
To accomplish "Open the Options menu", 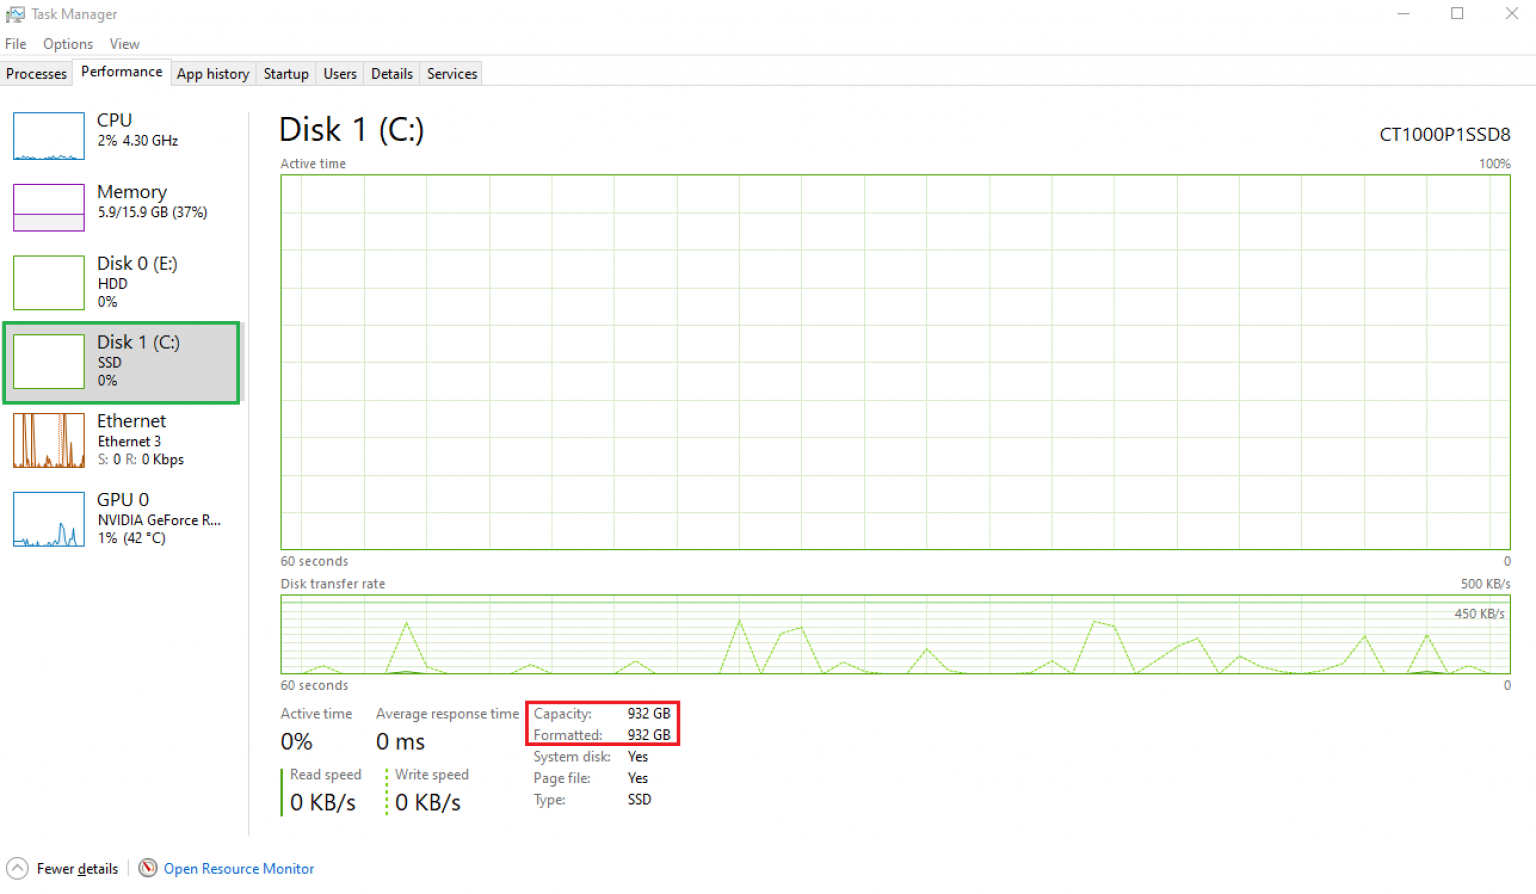I will coord(68,44).
